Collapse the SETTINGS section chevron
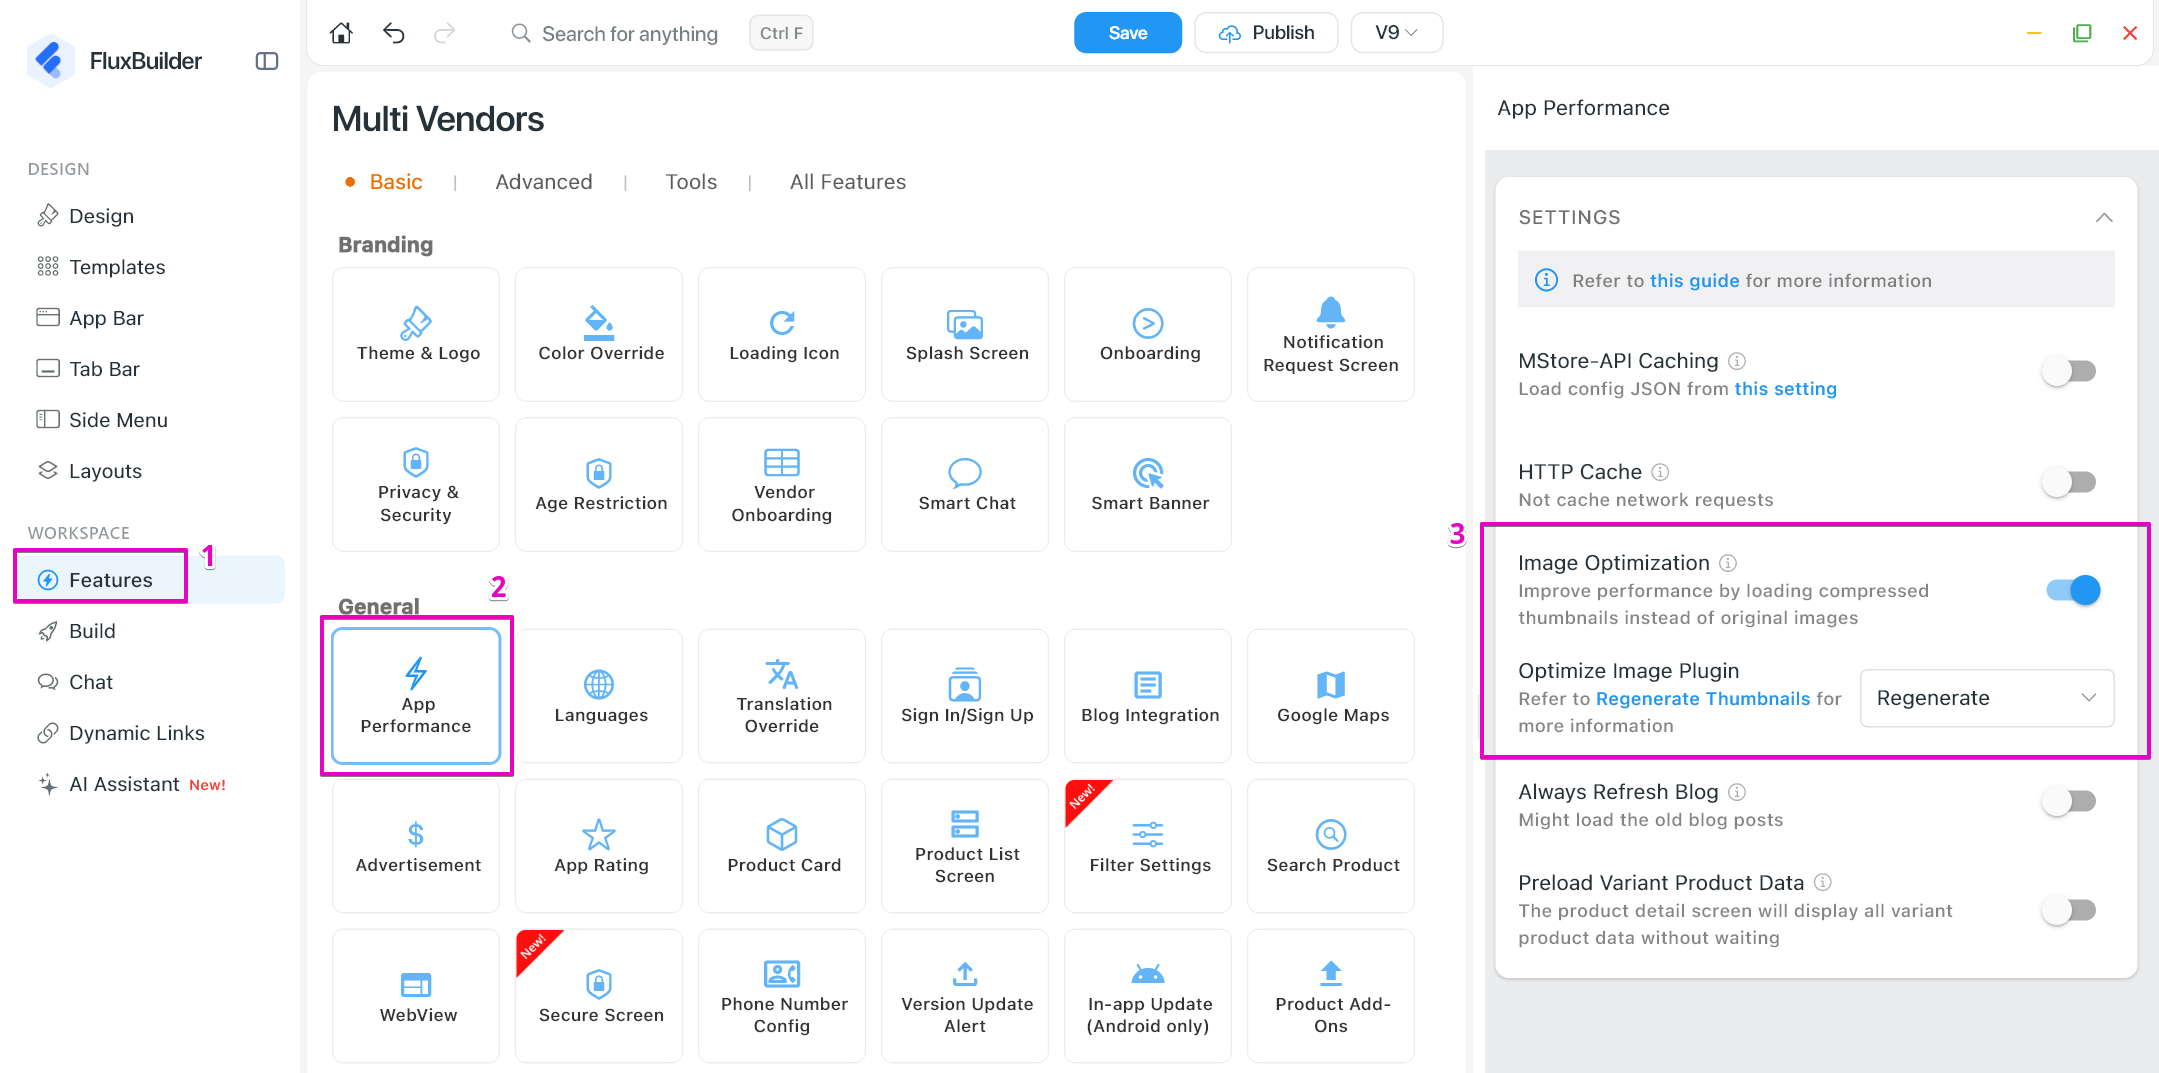 (2104, 218)
